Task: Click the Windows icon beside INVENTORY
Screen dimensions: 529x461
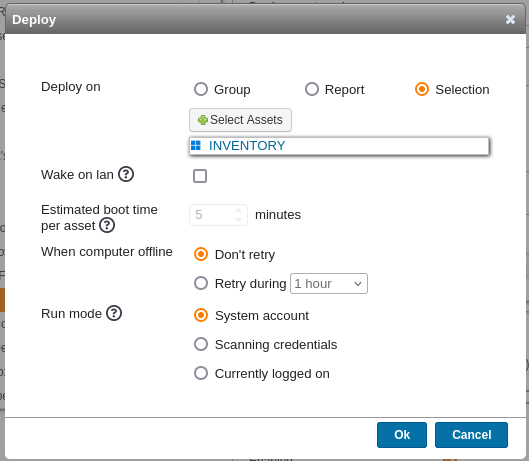Action: pyautogui.click(x=196, y=145)
